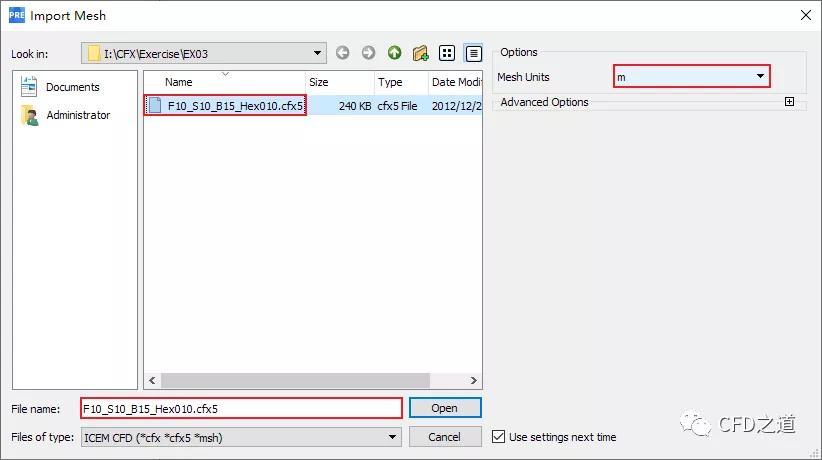Click the 2012/12/2 date cell
Image resolution: width=822 pixels, height=460 pixels.
click(456, 106)
